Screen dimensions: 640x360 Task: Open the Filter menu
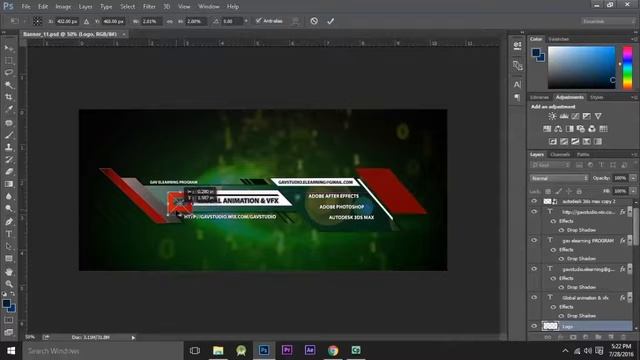(x=149, y=7)
